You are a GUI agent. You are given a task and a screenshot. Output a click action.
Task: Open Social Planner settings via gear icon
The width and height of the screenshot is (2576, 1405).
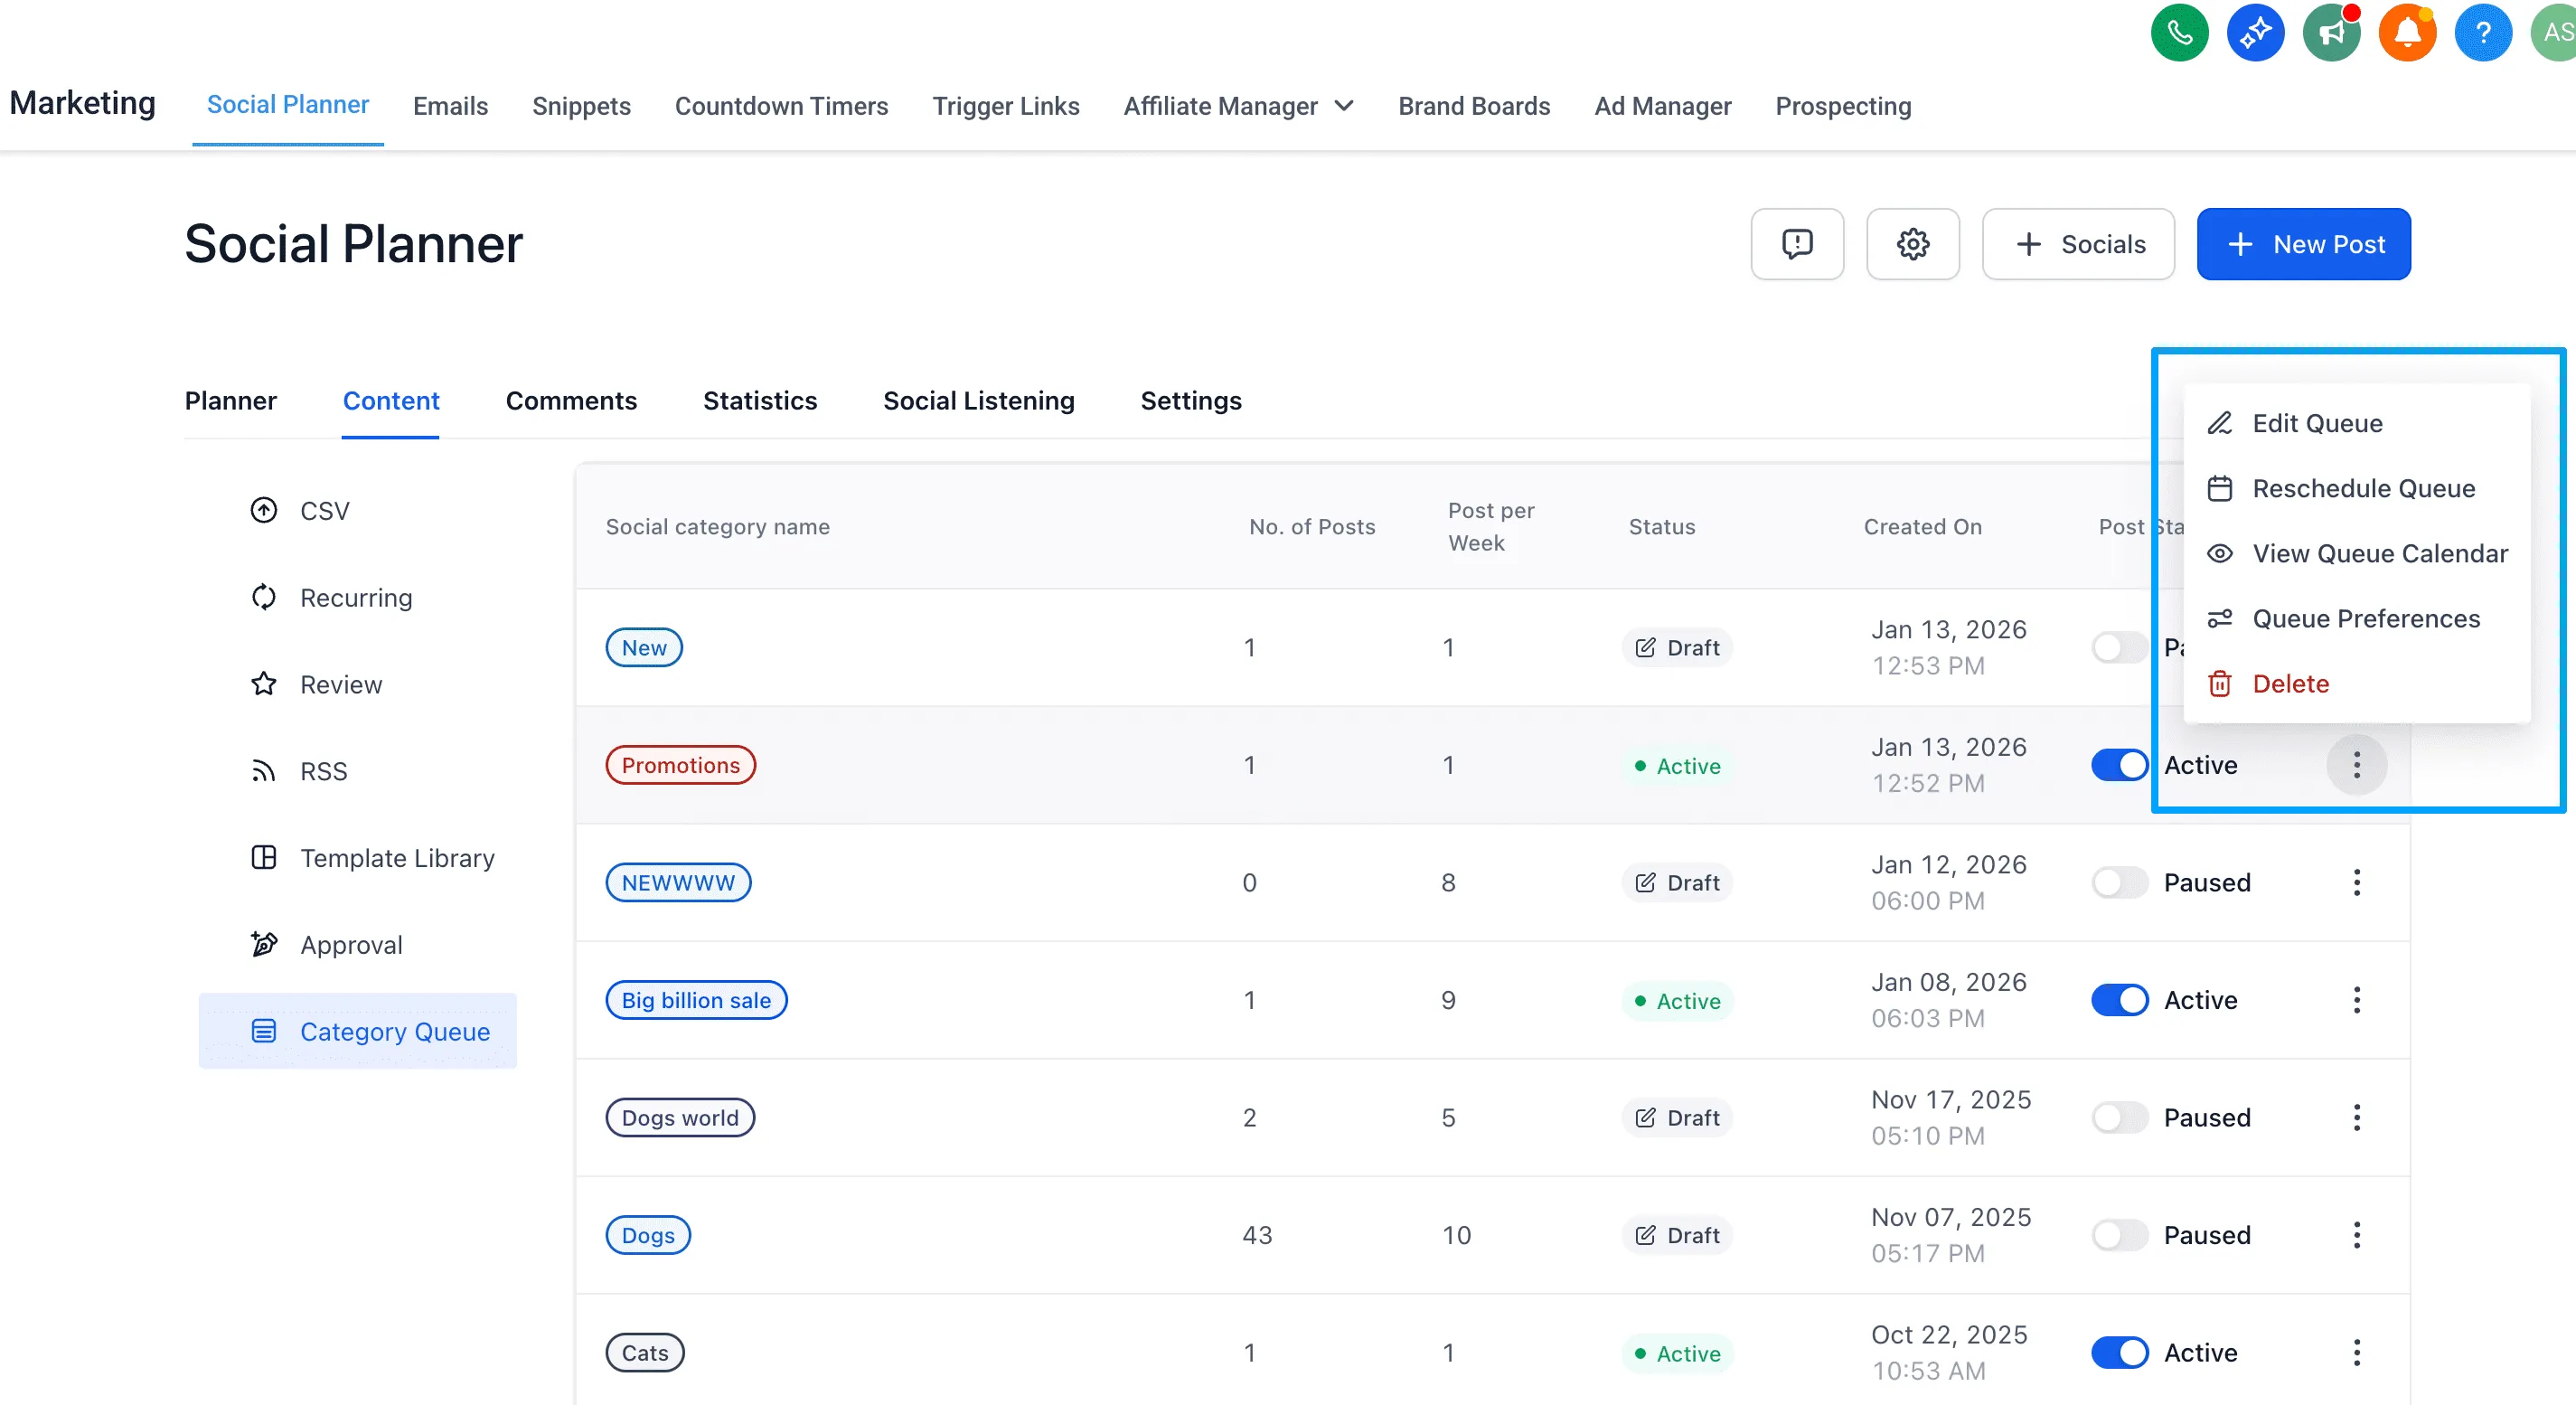click(x=1913, y=244)
